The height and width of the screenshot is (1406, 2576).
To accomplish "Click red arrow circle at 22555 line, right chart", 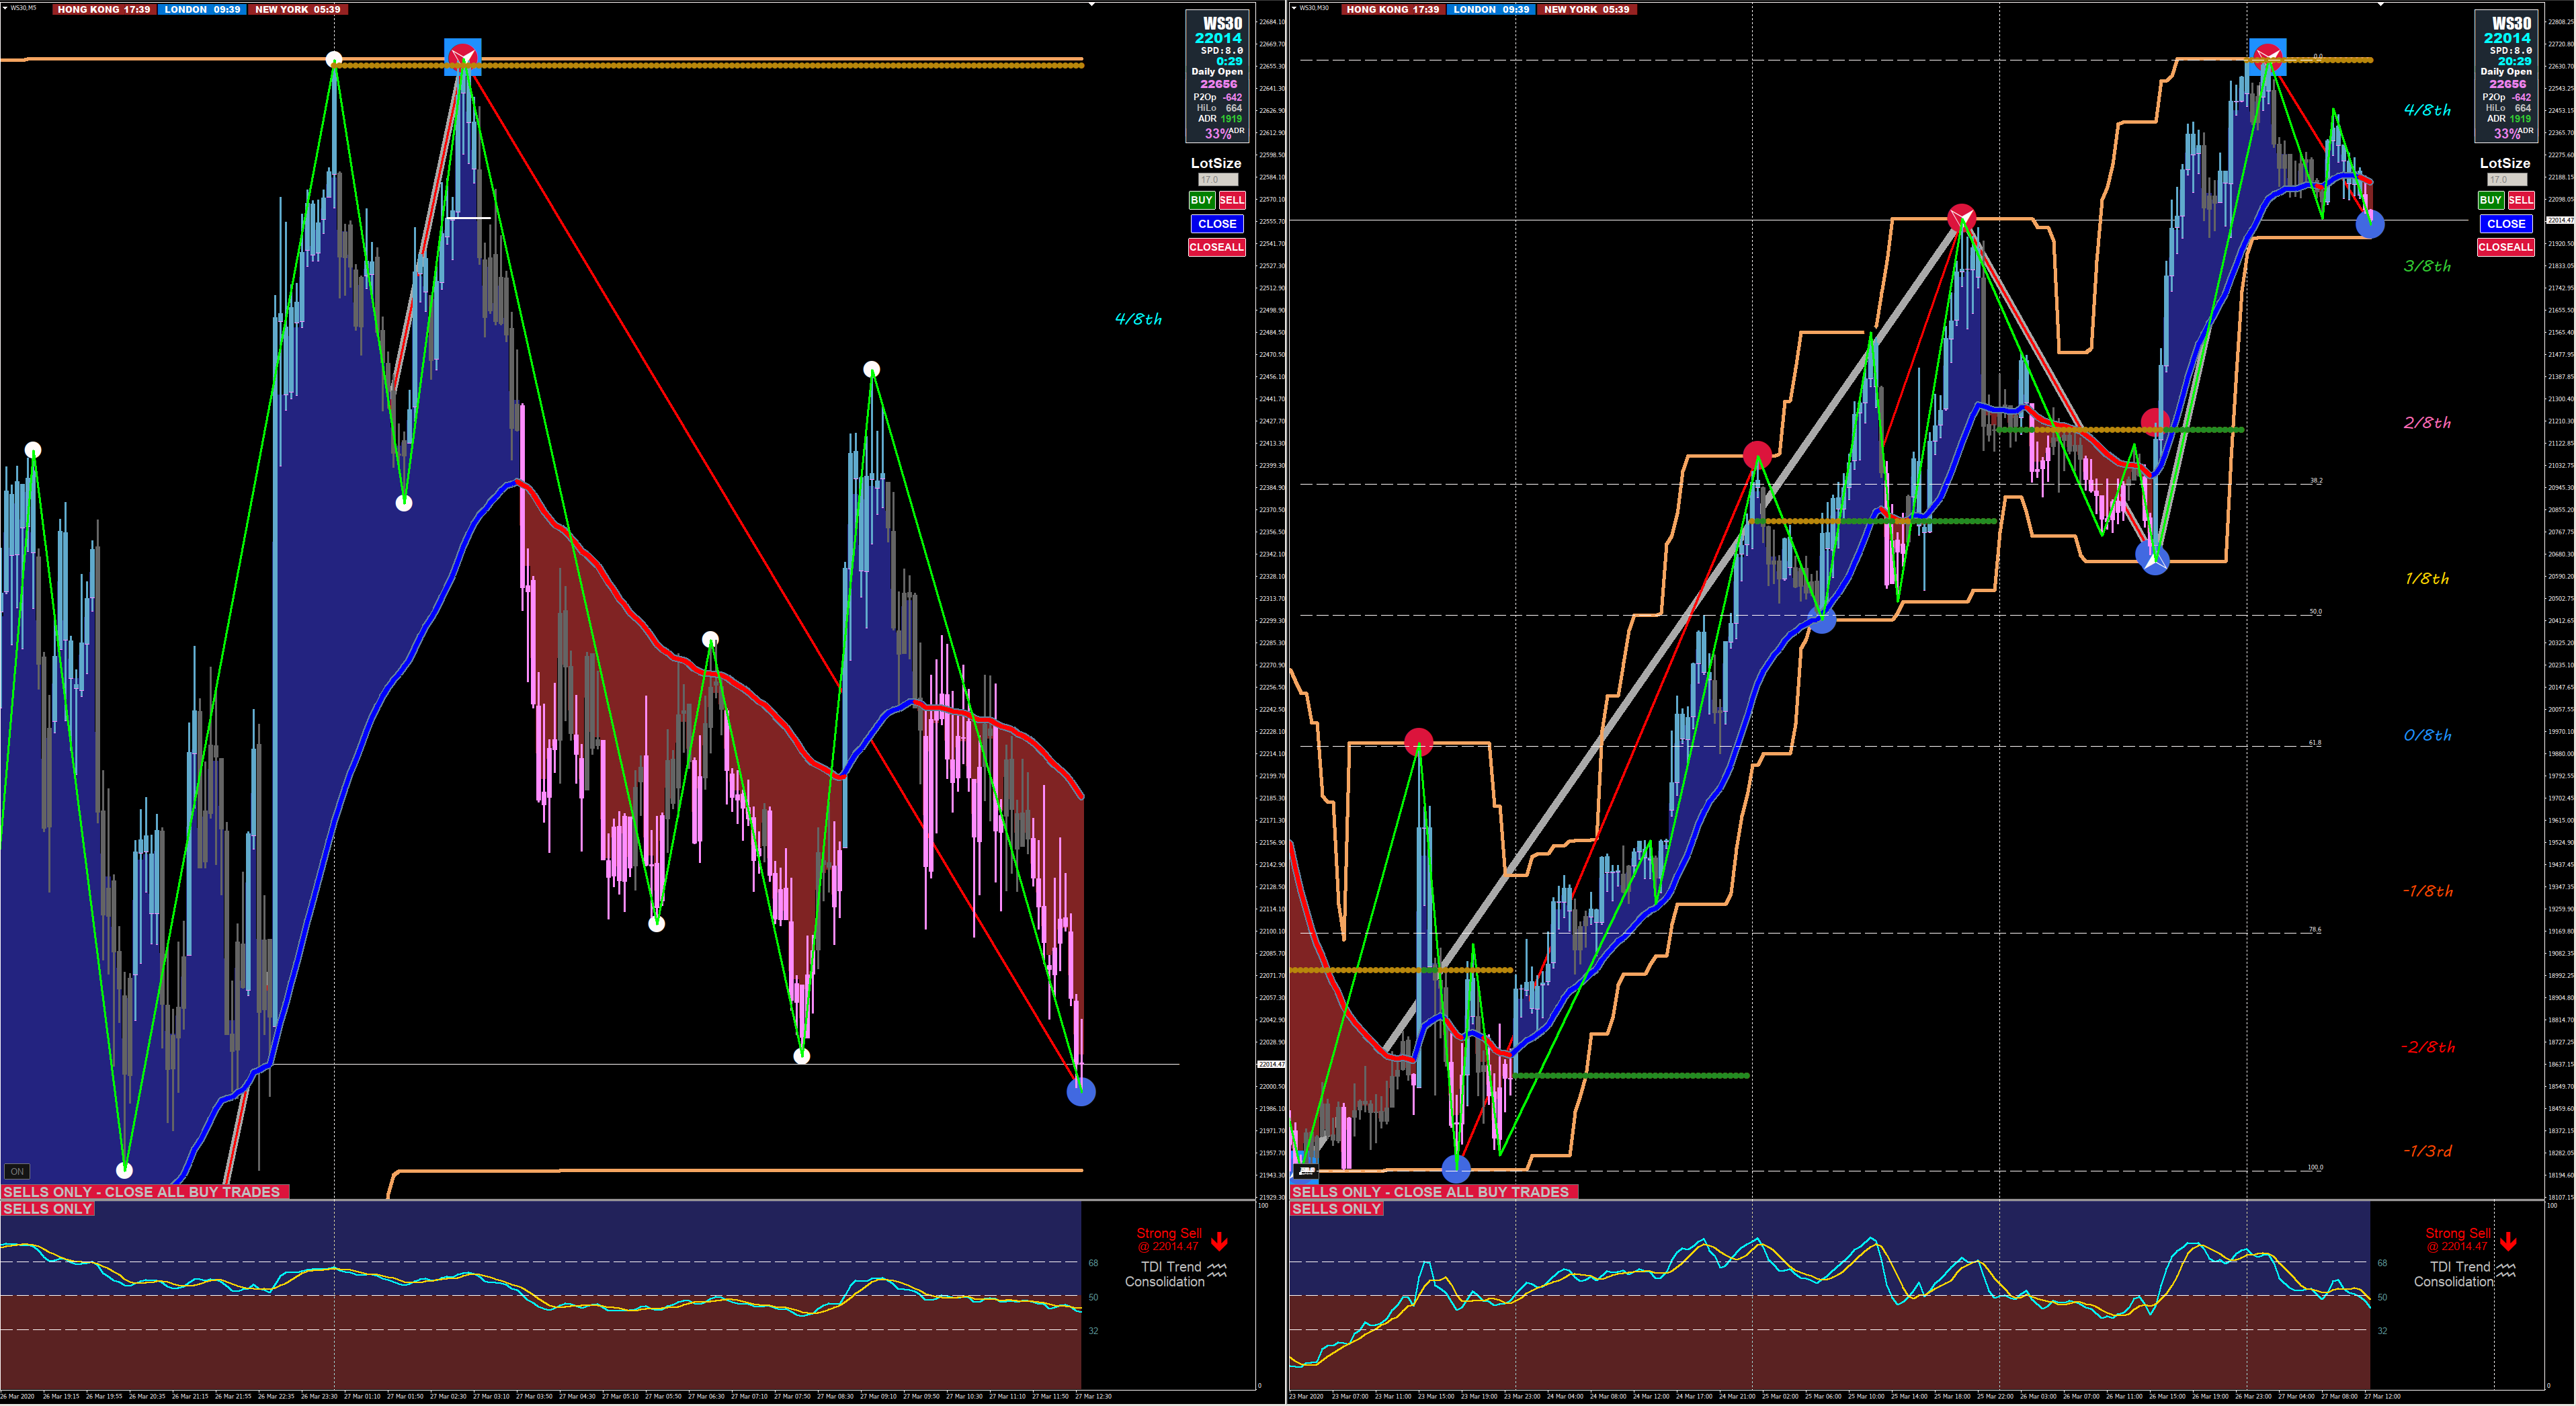I will click(x=1961, y=218).
